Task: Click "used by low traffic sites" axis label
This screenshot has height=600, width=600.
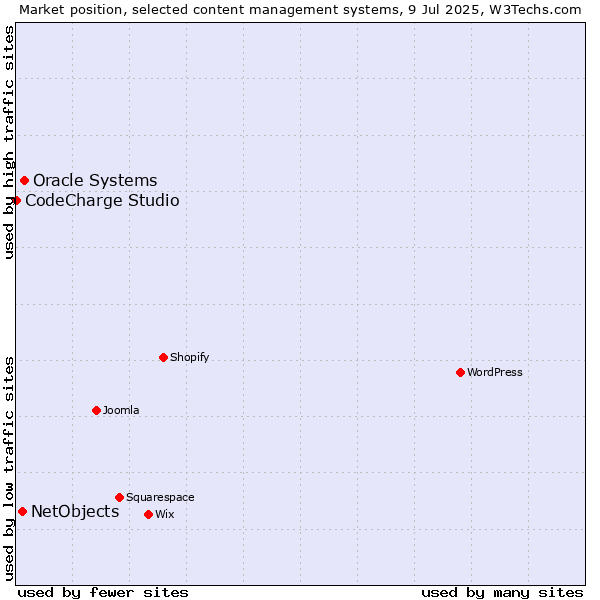Action: (8, 469)
